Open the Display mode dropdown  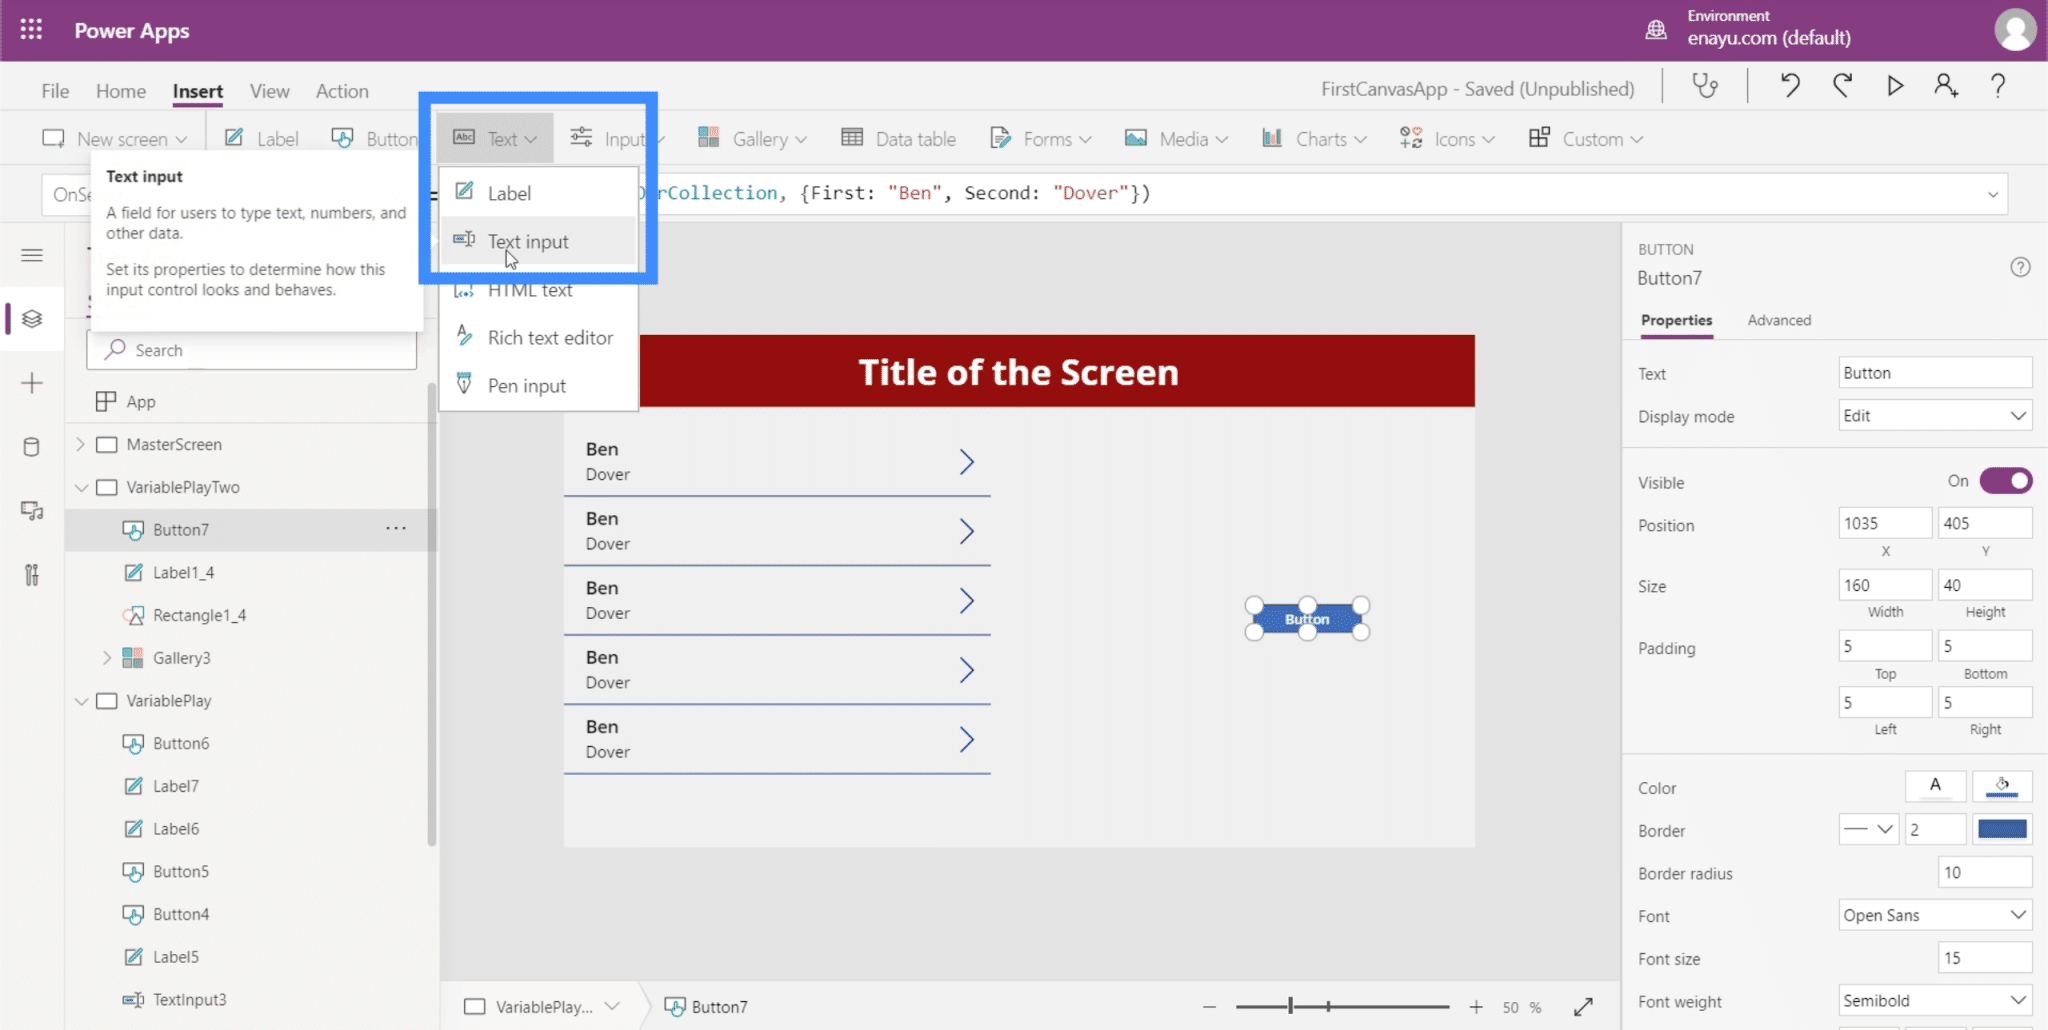(x=1935, y=415)
